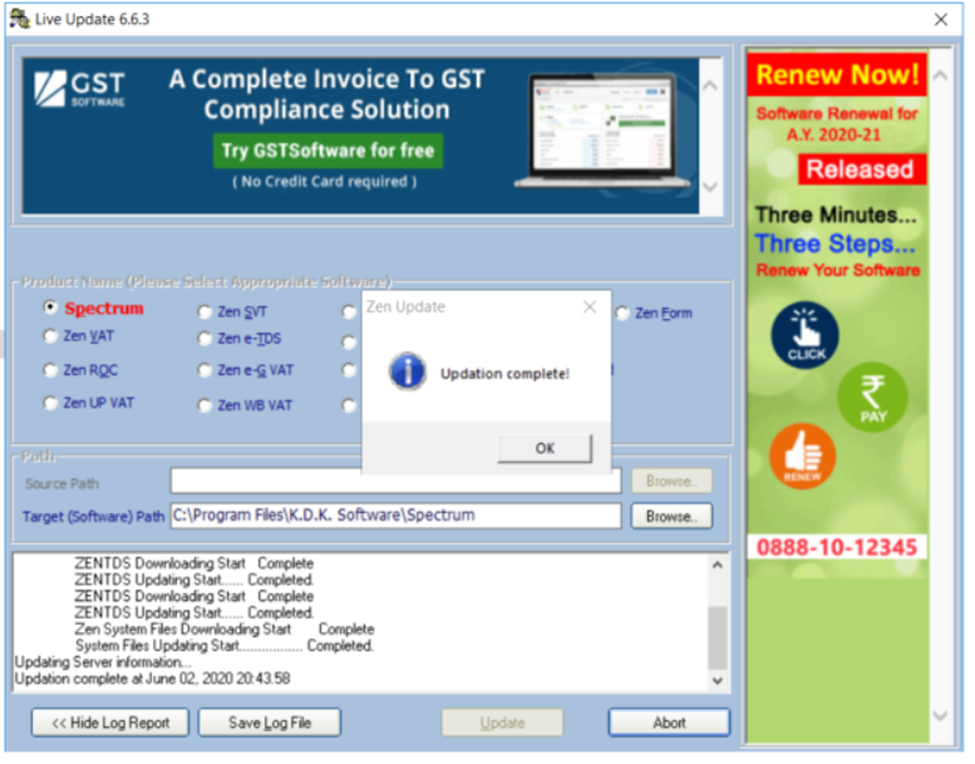Click the "( No Credit Card required )" text

[x=325, y=182]
